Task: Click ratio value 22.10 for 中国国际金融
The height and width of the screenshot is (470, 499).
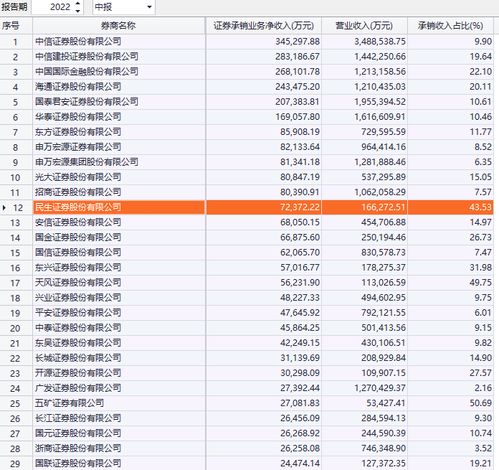Action: (480, 72)
